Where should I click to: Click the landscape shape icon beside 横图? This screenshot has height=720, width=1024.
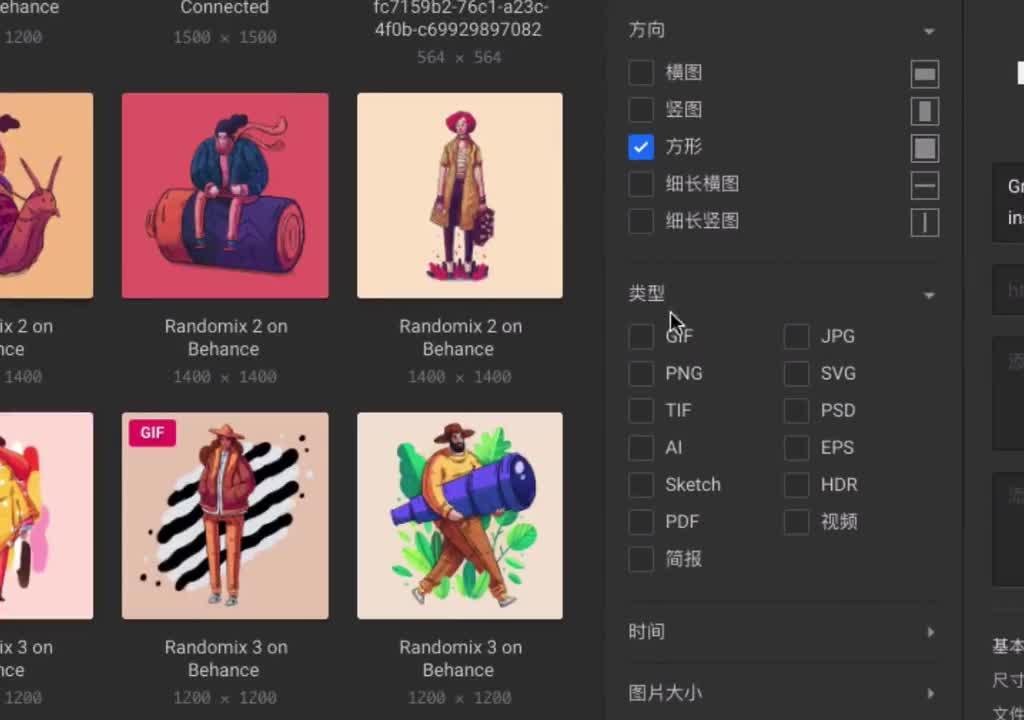tap(924, 73)
